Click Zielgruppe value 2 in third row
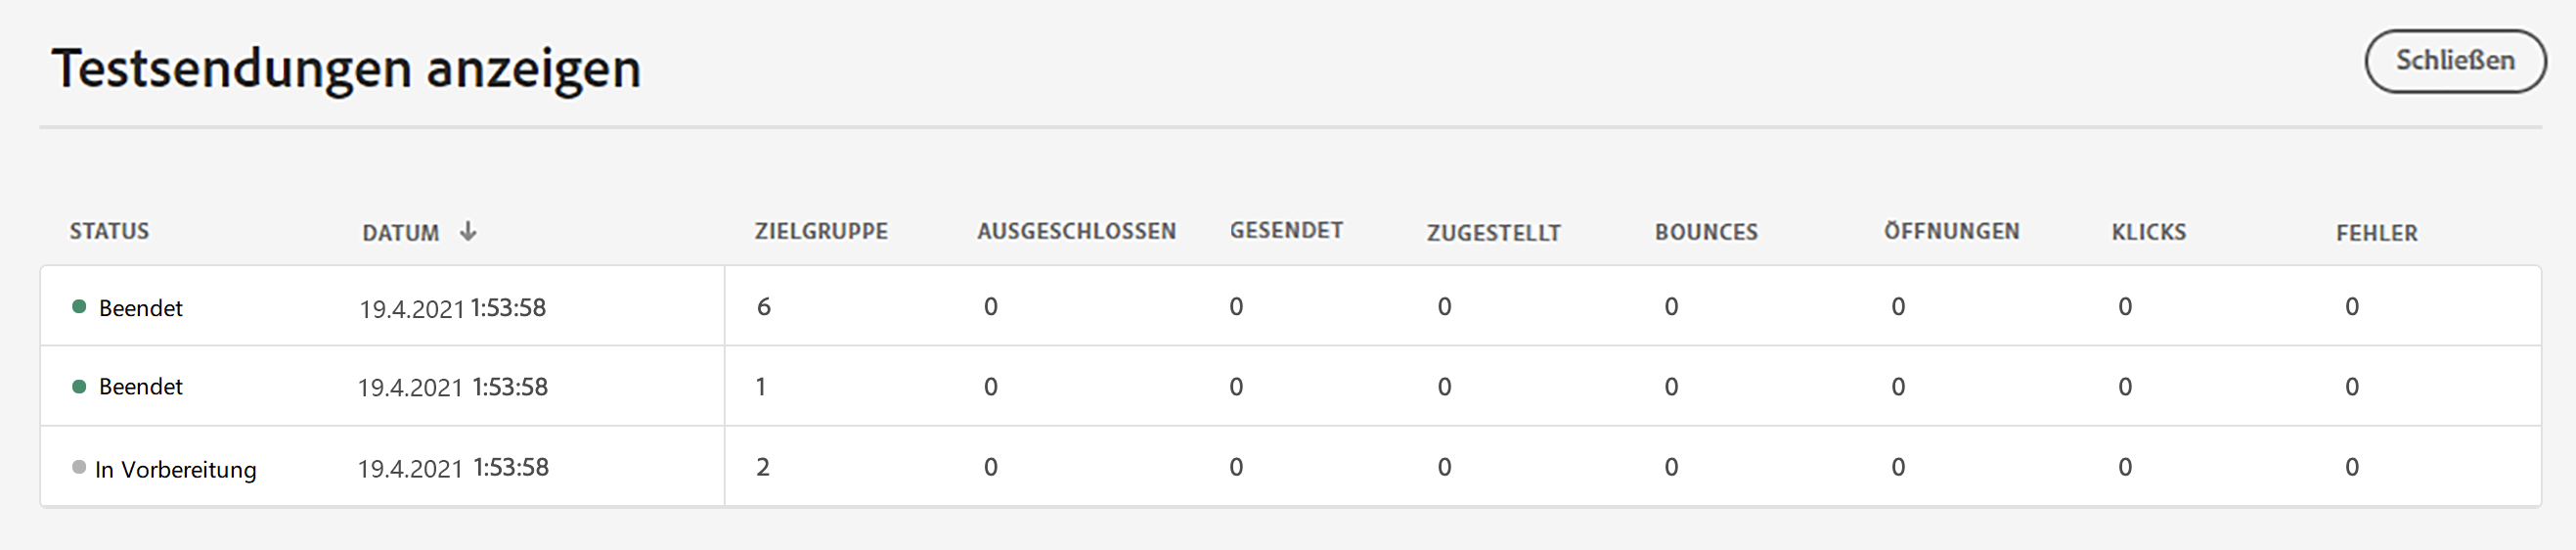 pyautogui.click(x=763, y=467)
